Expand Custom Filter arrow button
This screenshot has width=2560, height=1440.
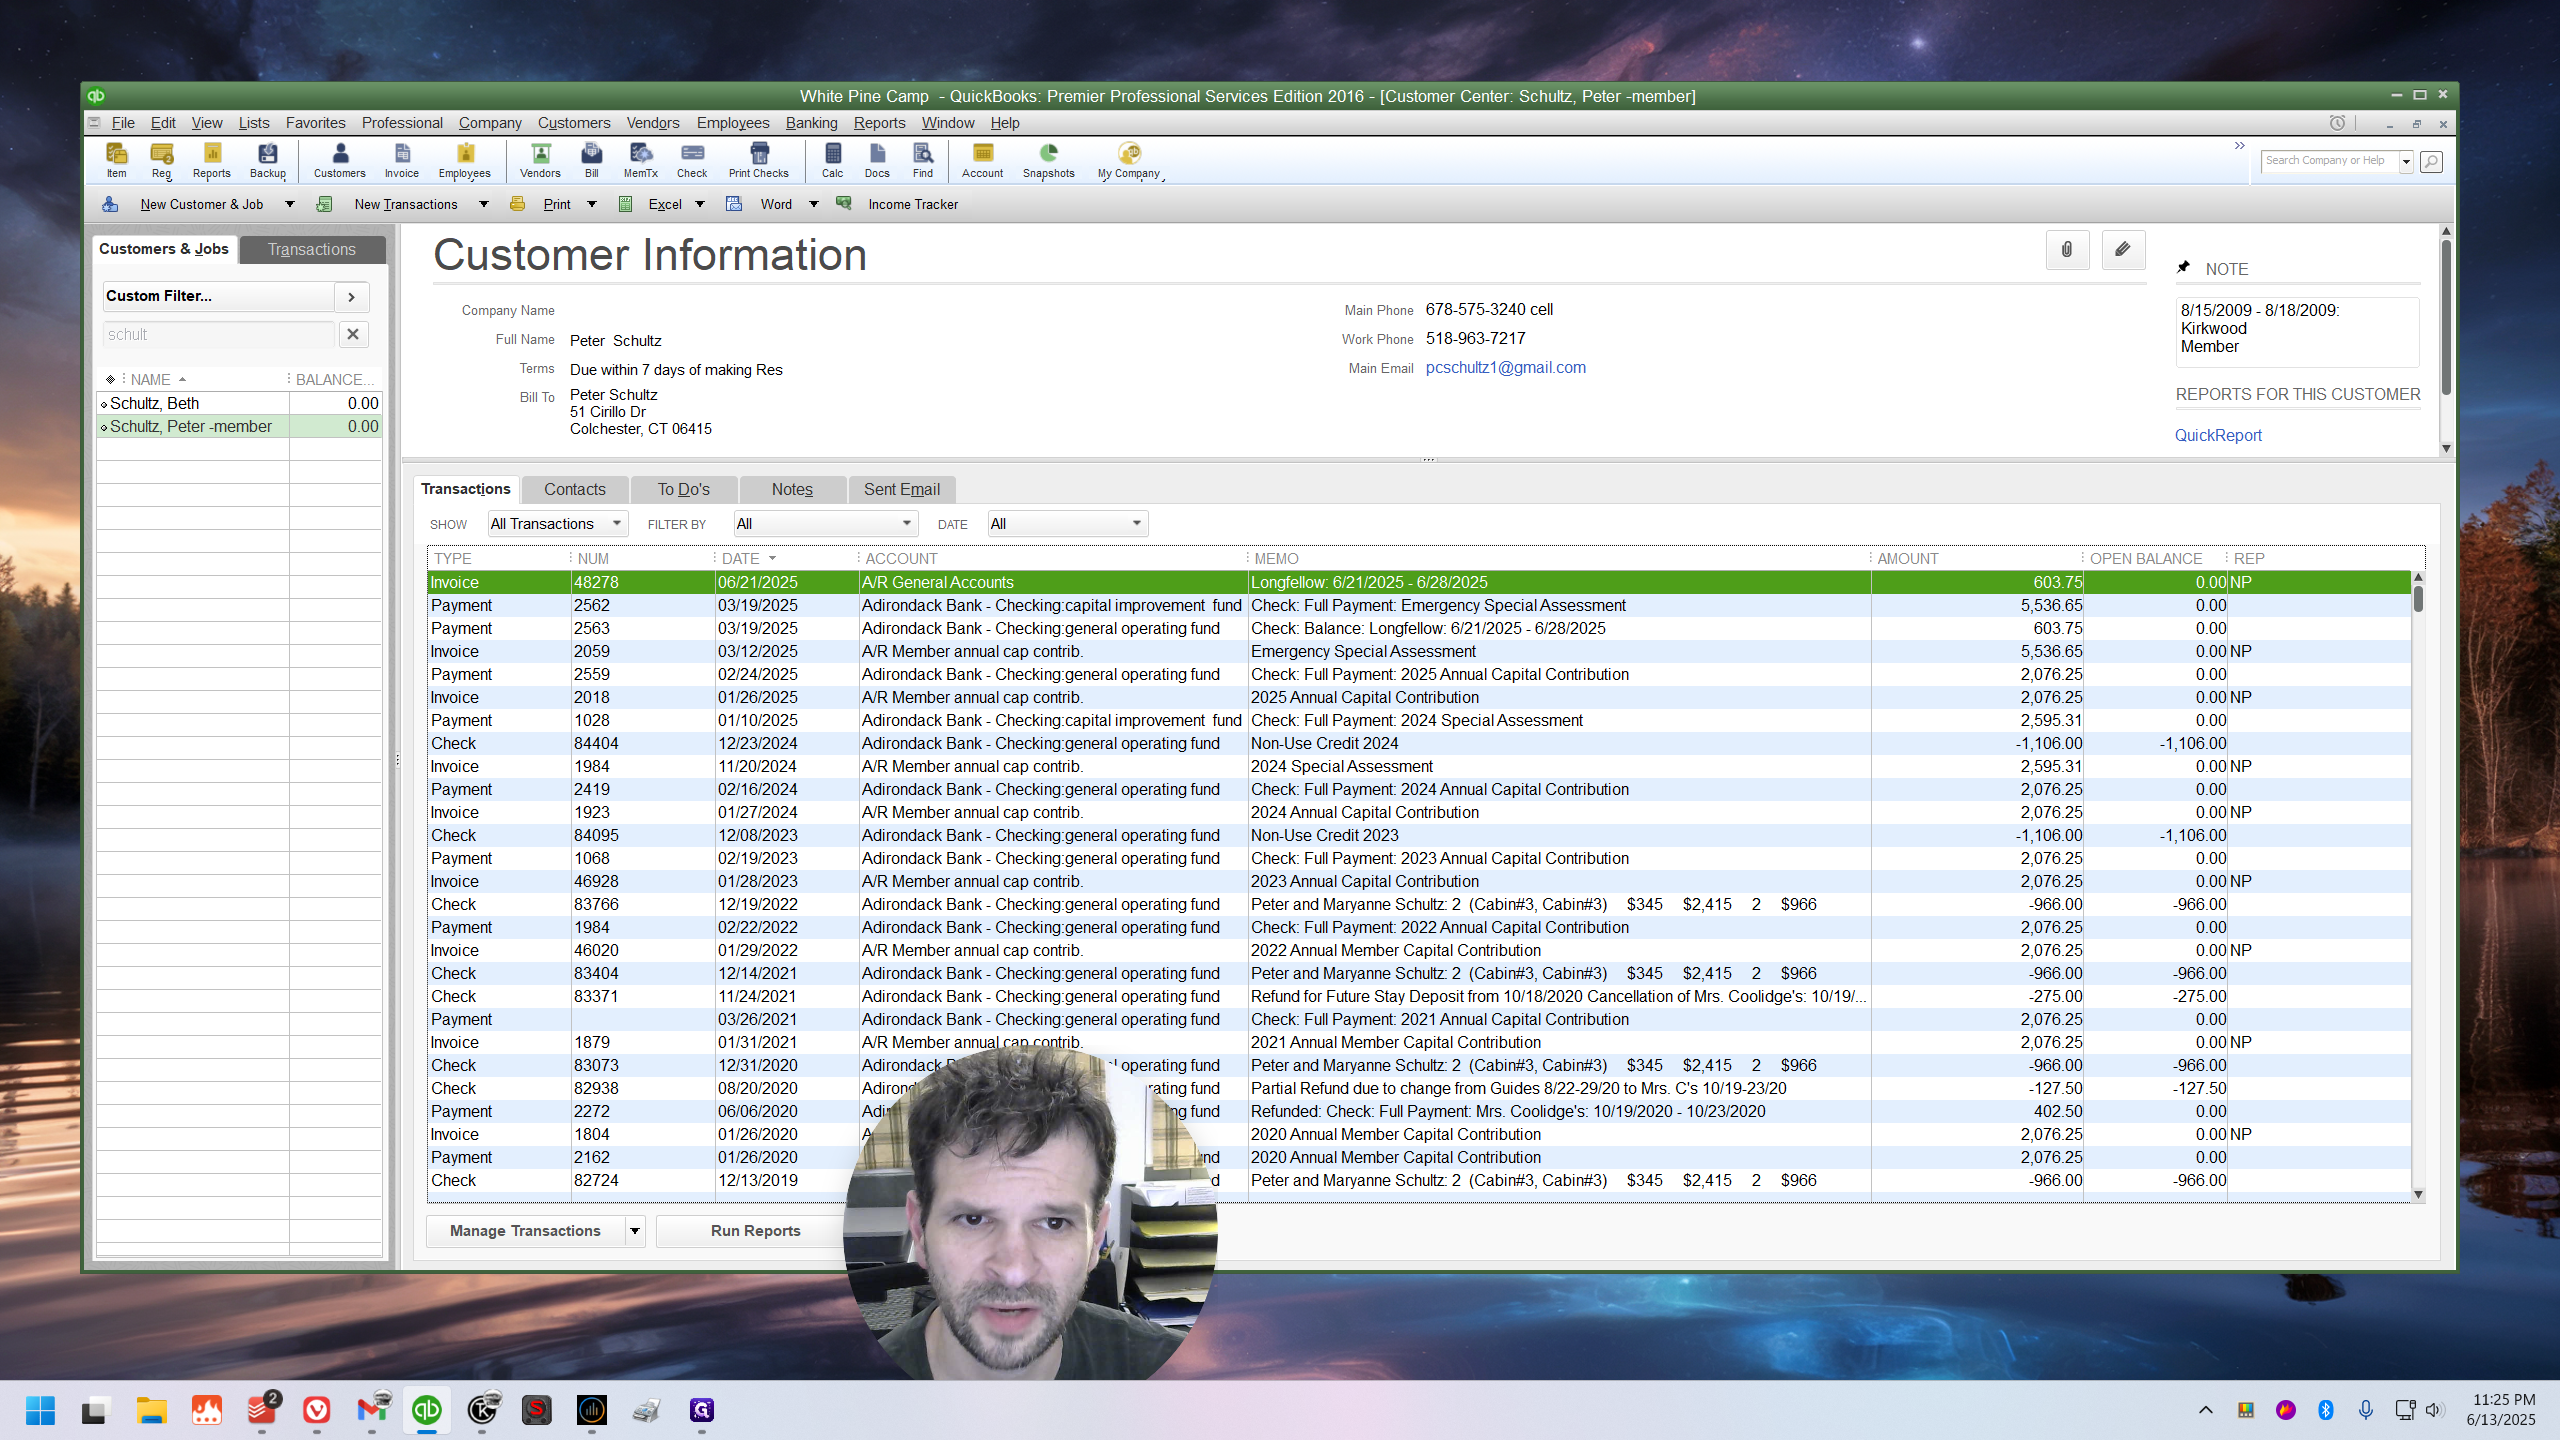[352, 296]
